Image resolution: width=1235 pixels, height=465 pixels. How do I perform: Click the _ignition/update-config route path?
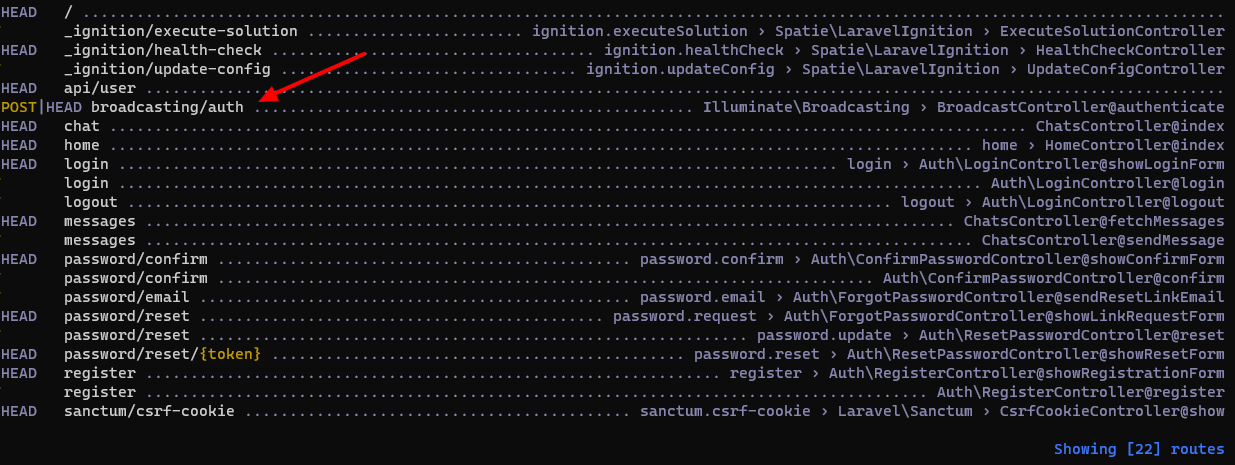click(167, 69)
